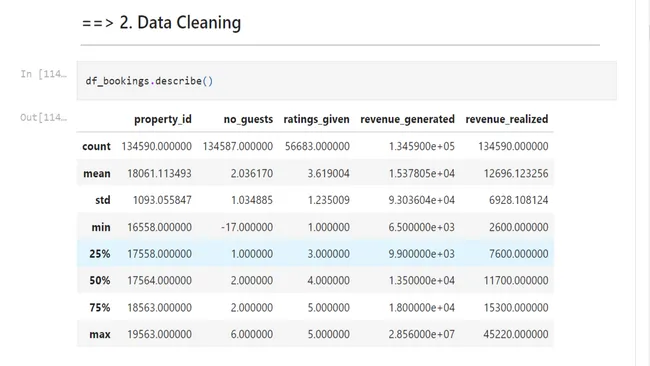Click the 16558.000000 min cell
The image size is (650, 366).
[x=159, y=227]
